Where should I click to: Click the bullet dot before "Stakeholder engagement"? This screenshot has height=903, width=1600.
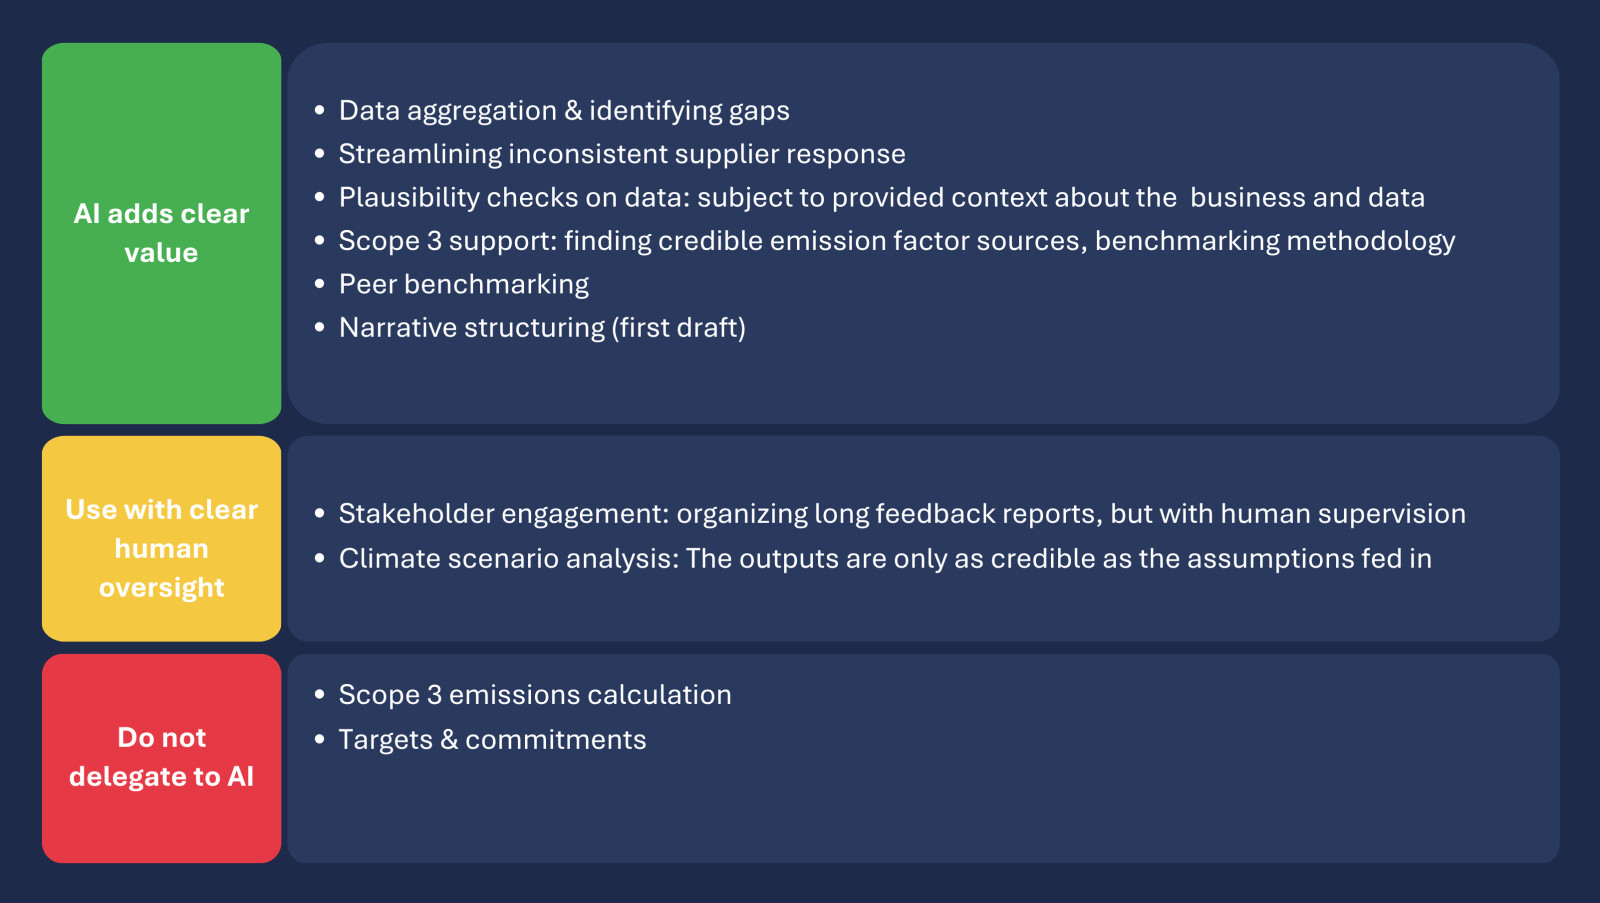click(320, 514)
